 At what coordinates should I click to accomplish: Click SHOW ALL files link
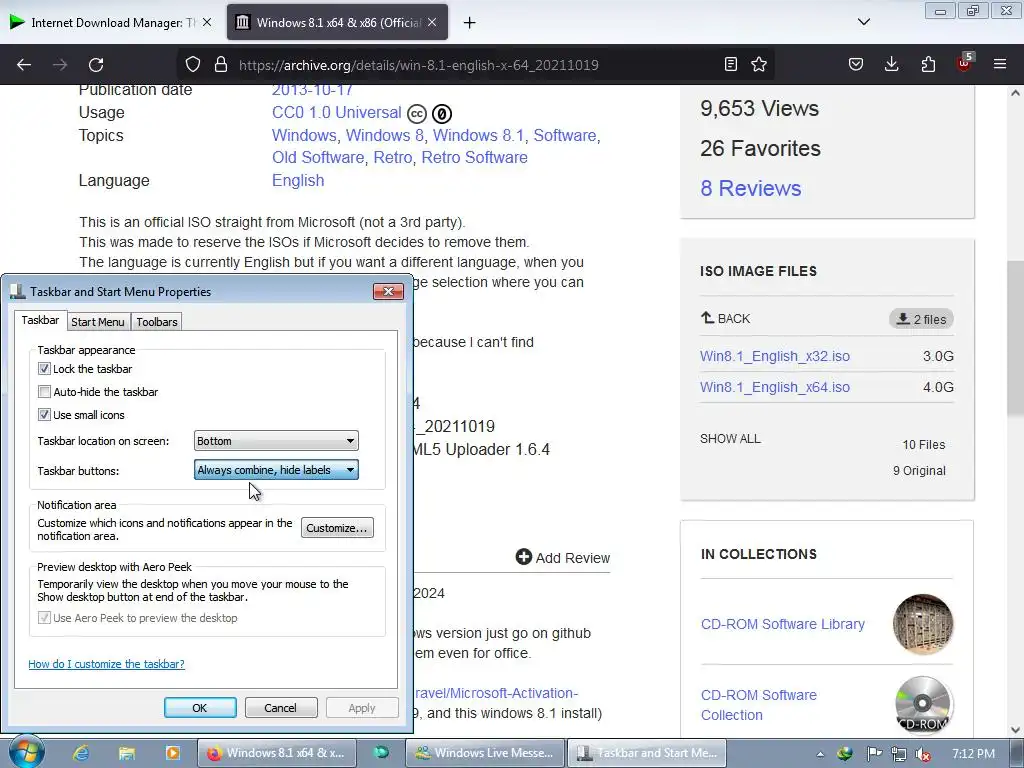coord(730,439)
